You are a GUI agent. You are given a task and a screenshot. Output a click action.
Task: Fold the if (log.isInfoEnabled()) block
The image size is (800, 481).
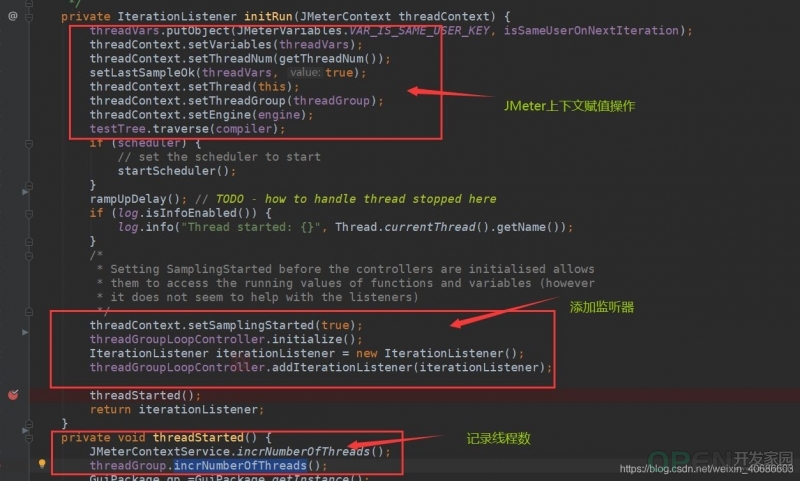pyautogui.click(x=29, y=214)
